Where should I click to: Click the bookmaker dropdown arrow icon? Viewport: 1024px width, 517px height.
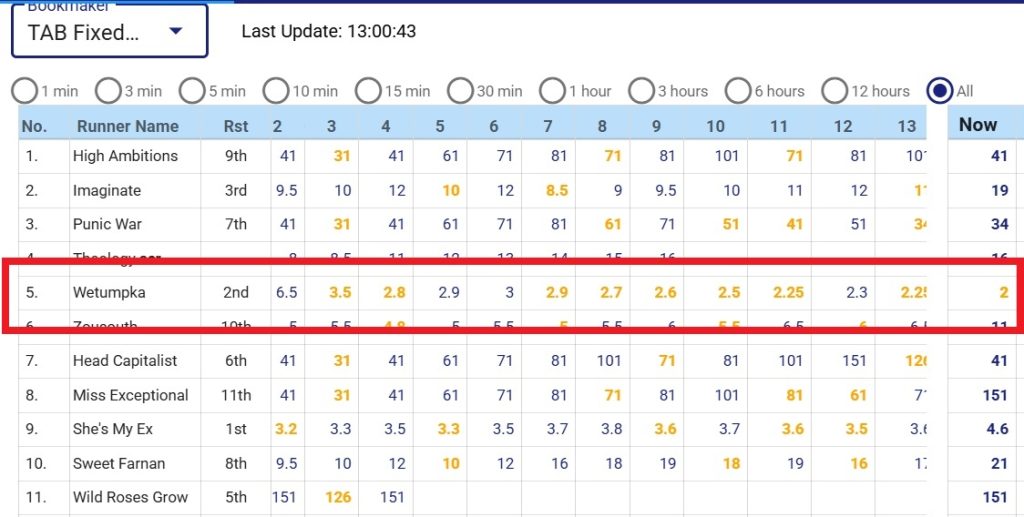click(176, 31)
